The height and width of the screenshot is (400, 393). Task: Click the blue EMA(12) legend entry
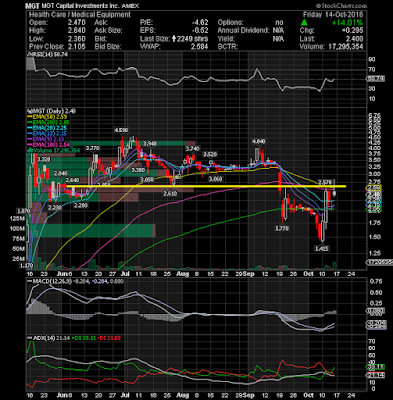[x=48, y=133]
